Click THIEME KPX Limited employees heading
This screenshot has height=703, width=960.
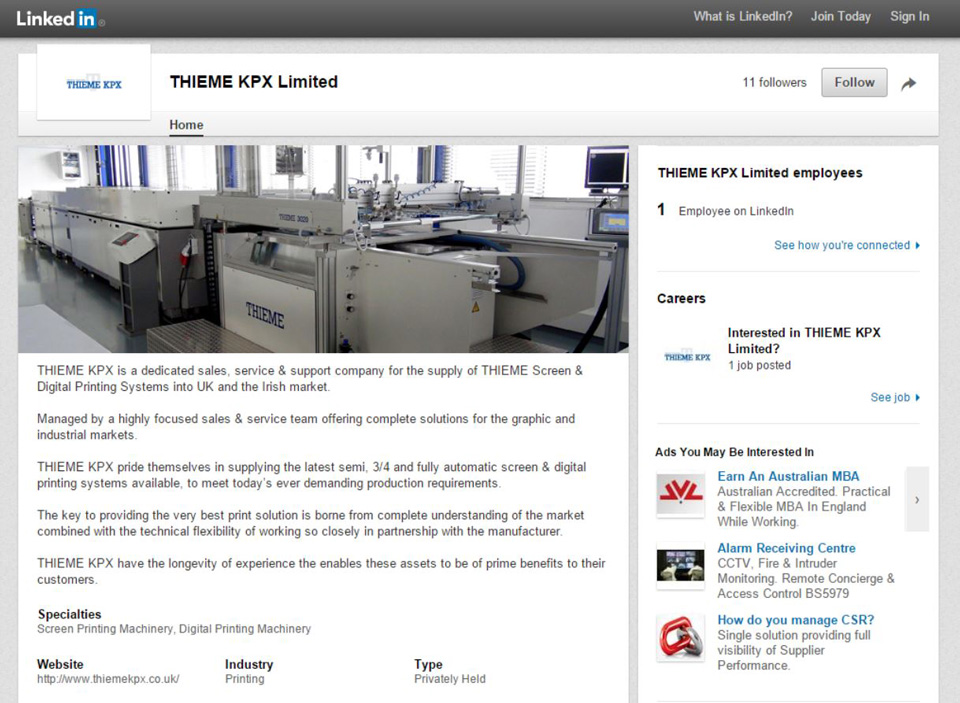click(760, 173)
